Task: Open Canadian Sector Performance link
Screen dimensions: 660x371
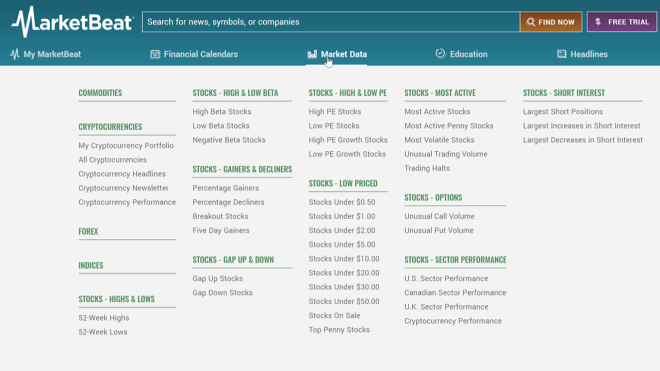Action: click(455, 293)
